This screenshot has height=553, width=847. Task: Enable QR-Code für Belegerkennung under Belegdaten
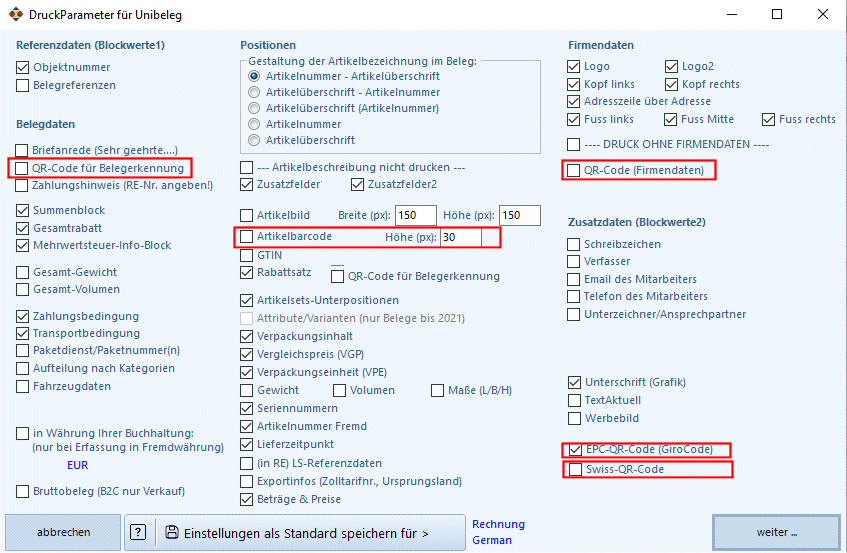pyautogui.click(x=22, y=168)
